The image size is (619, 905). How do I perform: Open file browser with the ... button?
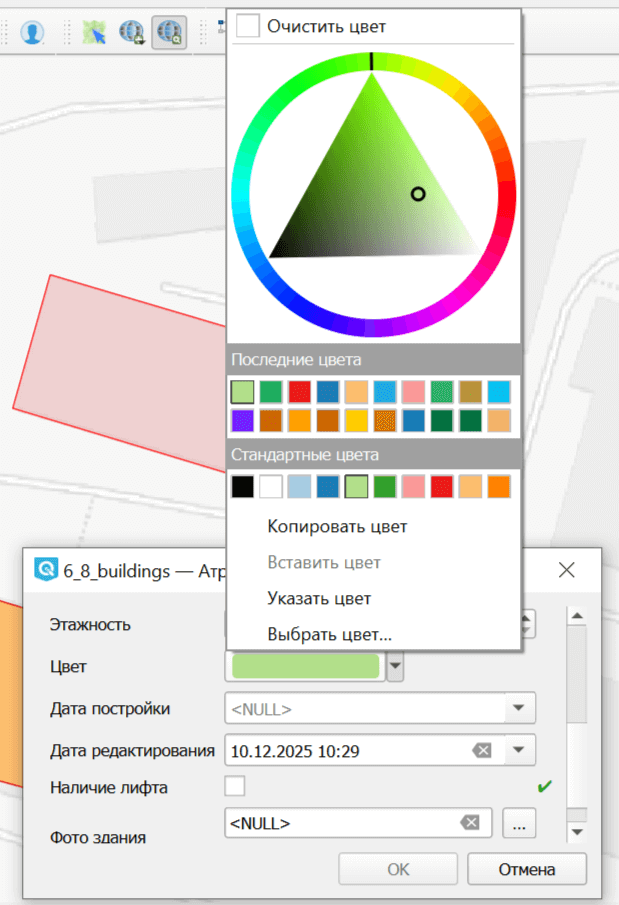(x=520, y=823)
